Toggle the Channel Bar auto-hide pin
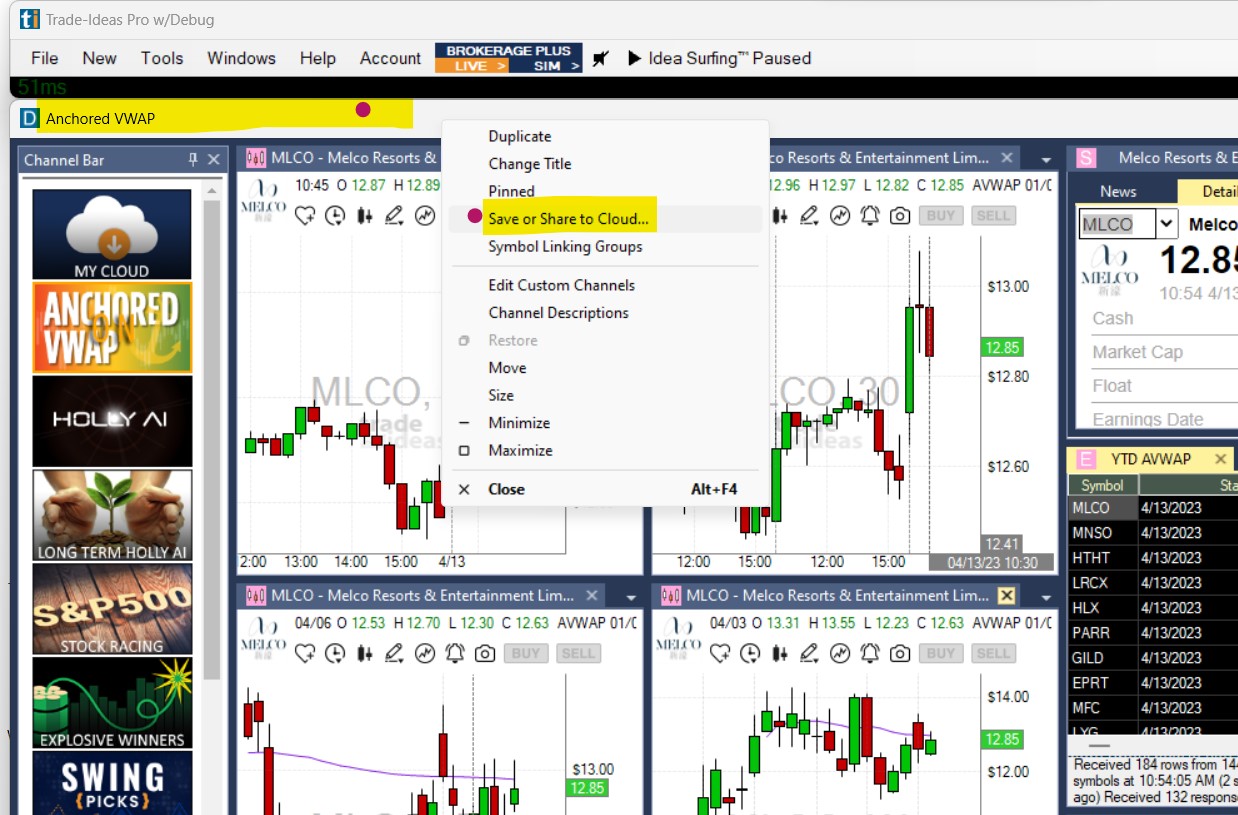The width and height of the screenshot is (1238, 815). [x=193, y=160]
